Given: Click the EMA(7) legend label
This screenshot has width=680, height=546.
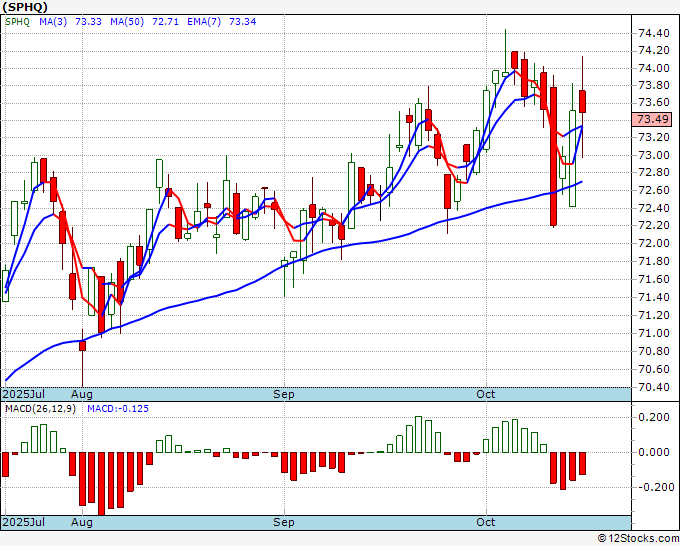Looking at the screenshot, I should tap(204, 22).
